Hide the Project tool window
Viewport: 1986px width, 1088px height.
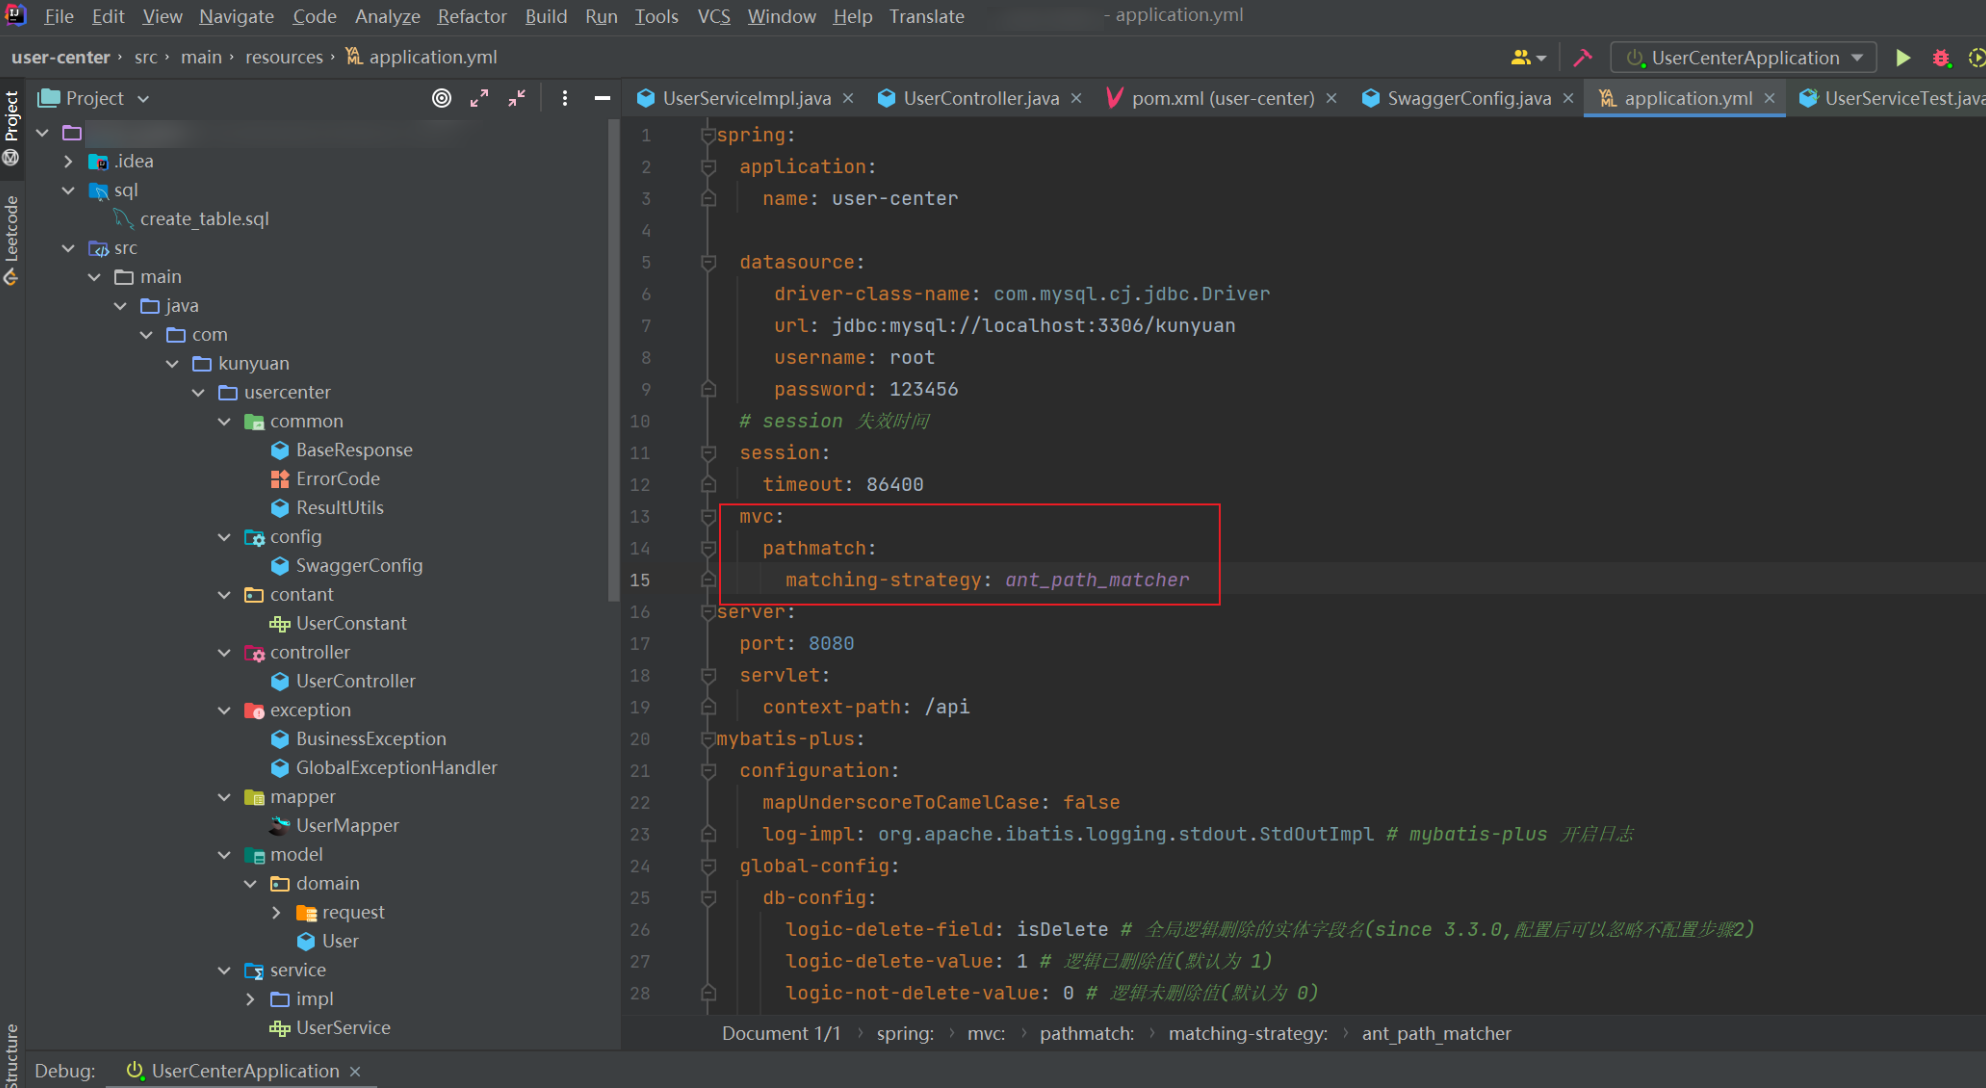[602, 98]
